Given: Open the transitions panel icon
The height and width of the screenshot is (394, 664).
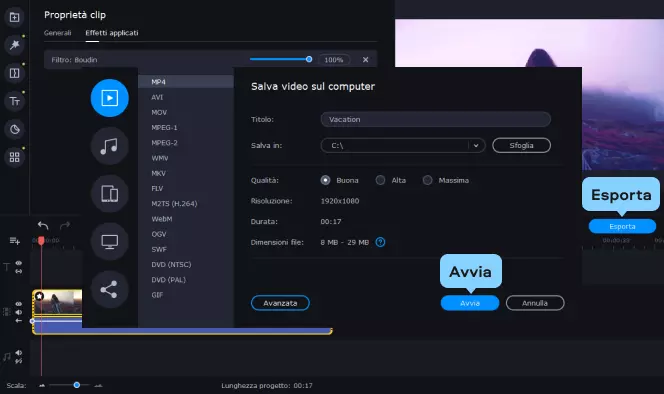Looking at the screenshot, I should click(14, 73).
